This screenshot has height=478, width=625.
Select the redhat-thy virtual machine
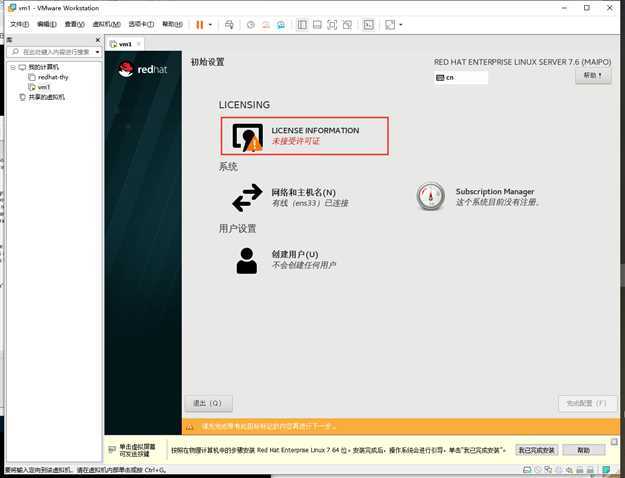click(53, 77)
